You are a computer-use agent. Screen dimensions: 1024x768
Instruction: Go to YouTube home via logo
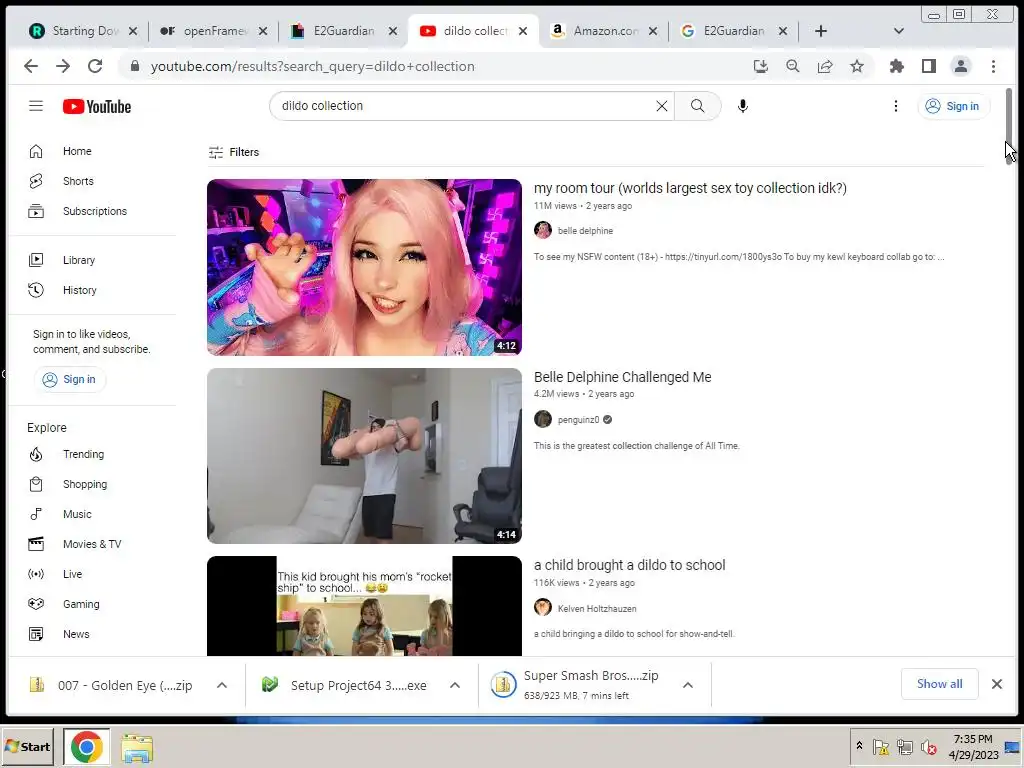coord(97,106)
